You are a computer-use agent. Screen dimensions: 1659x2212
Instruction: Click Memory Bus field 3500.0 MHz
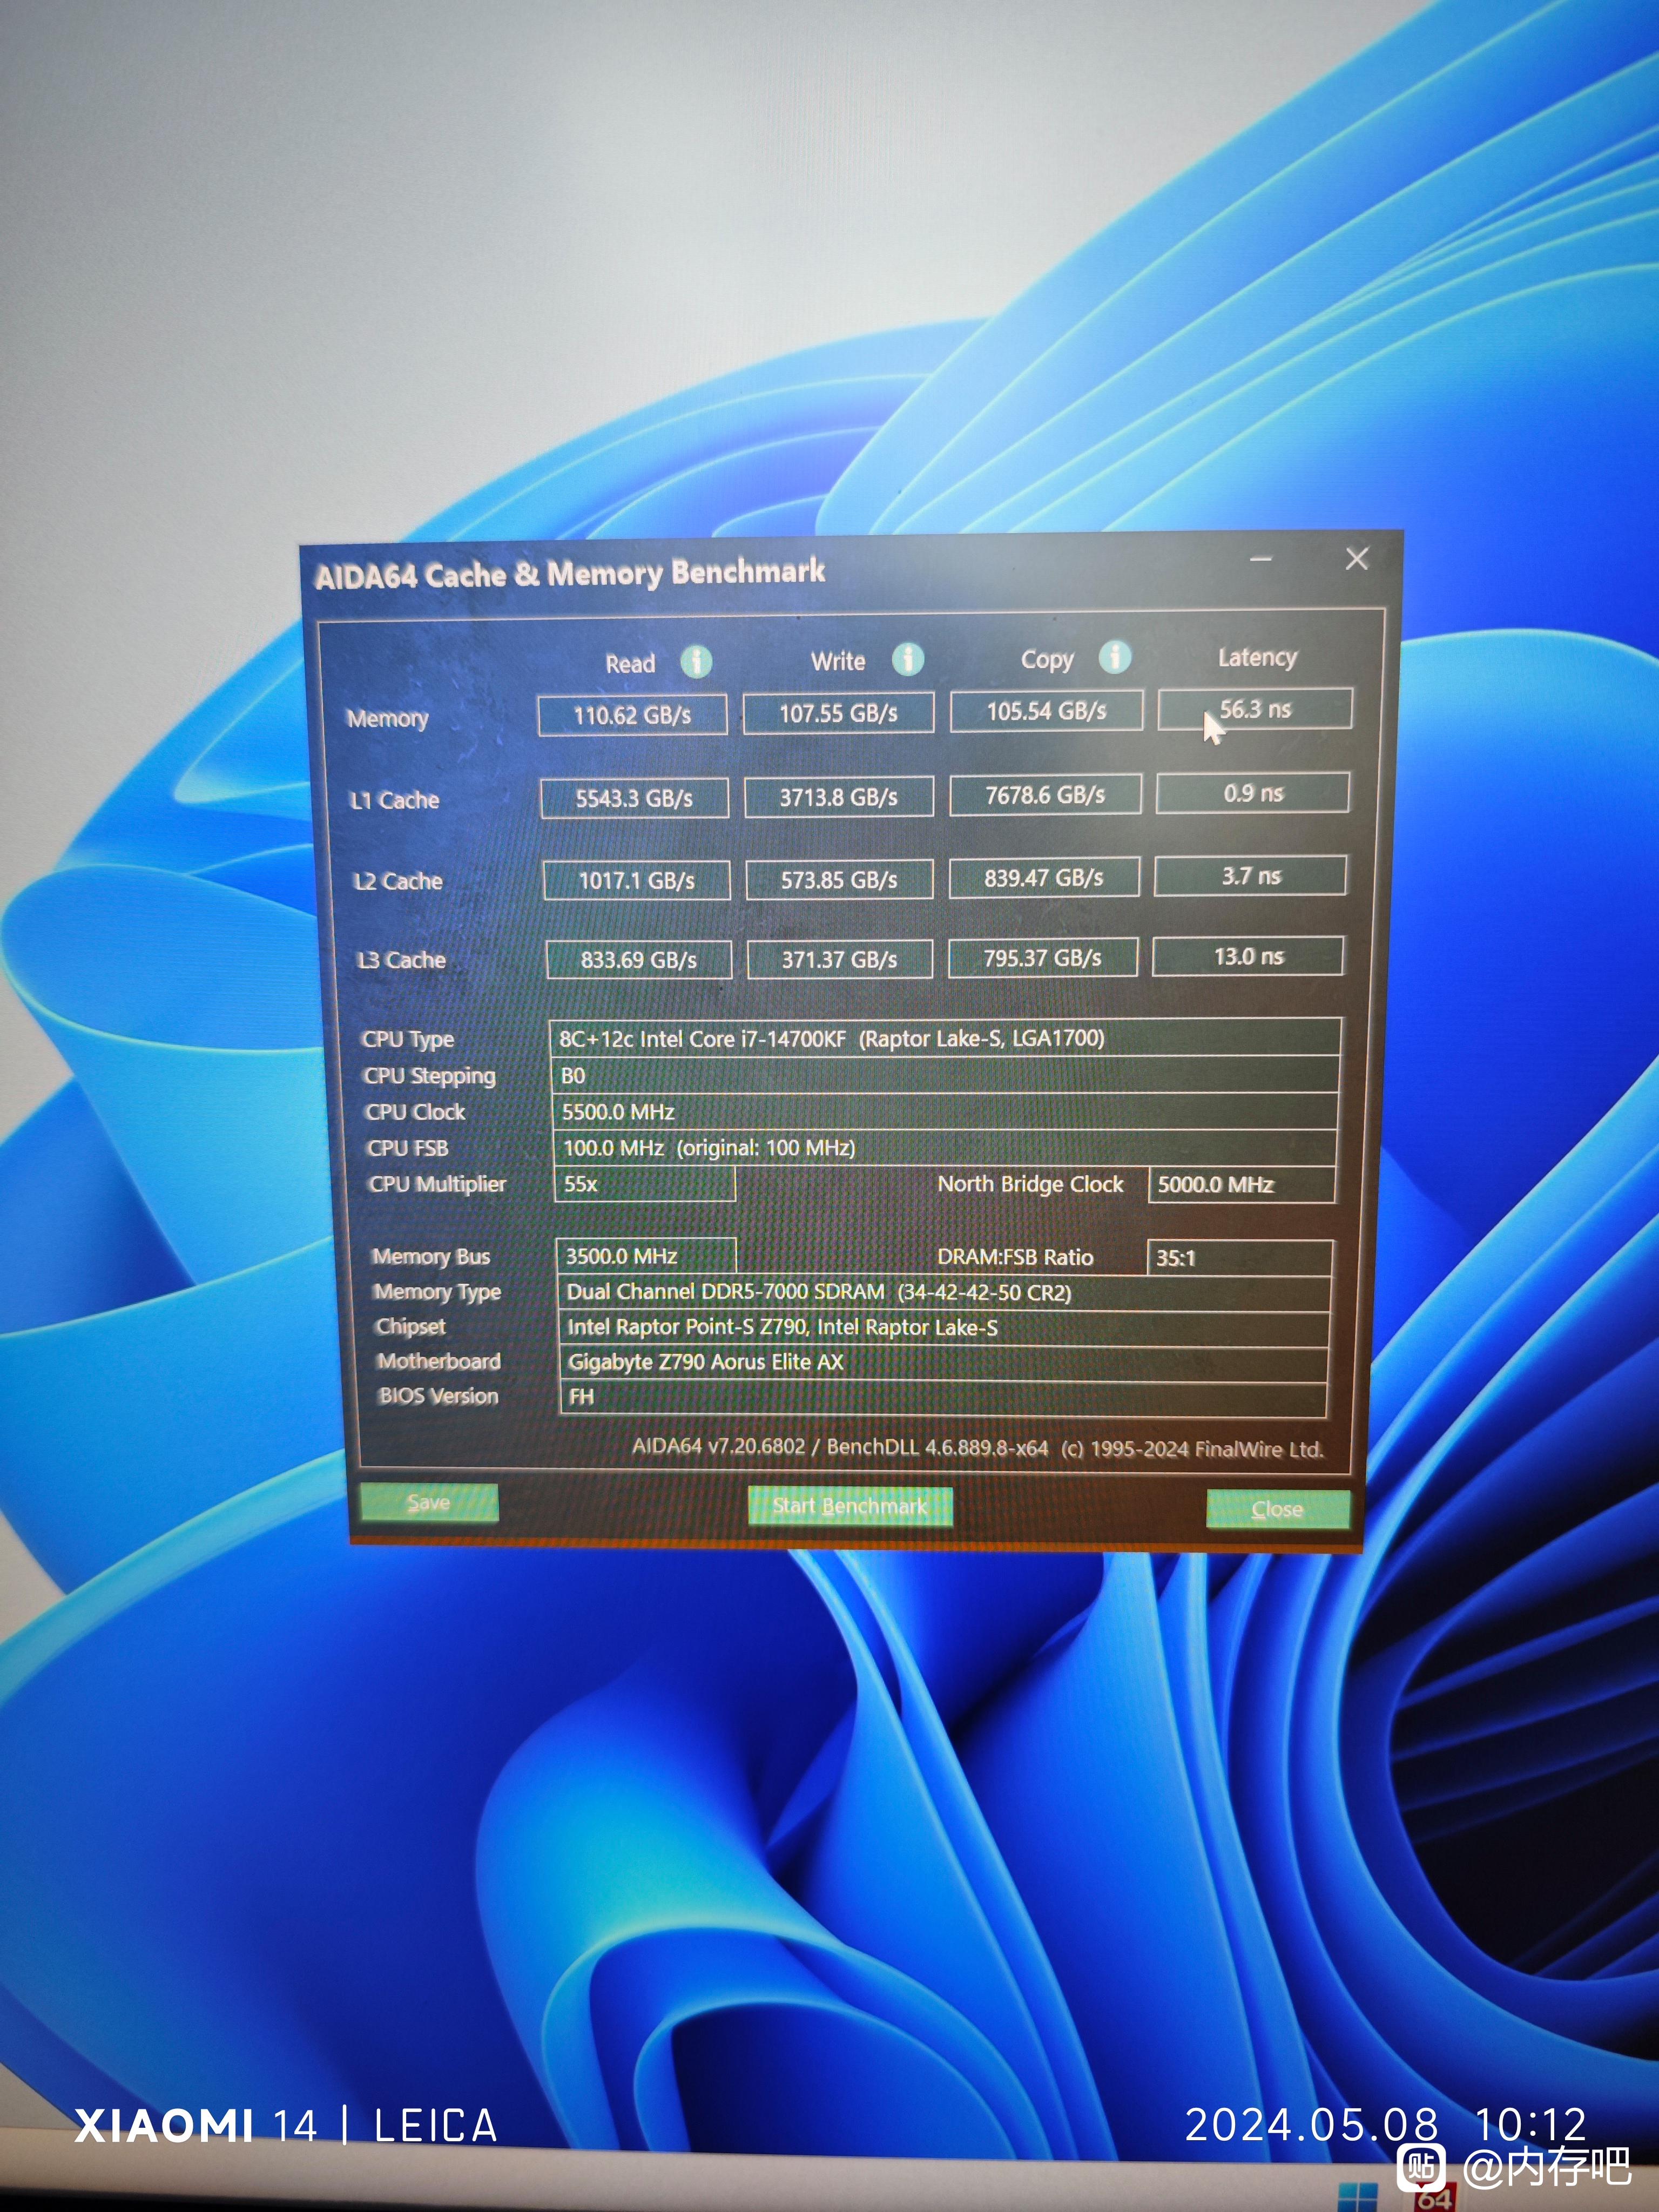point(646,1256)
